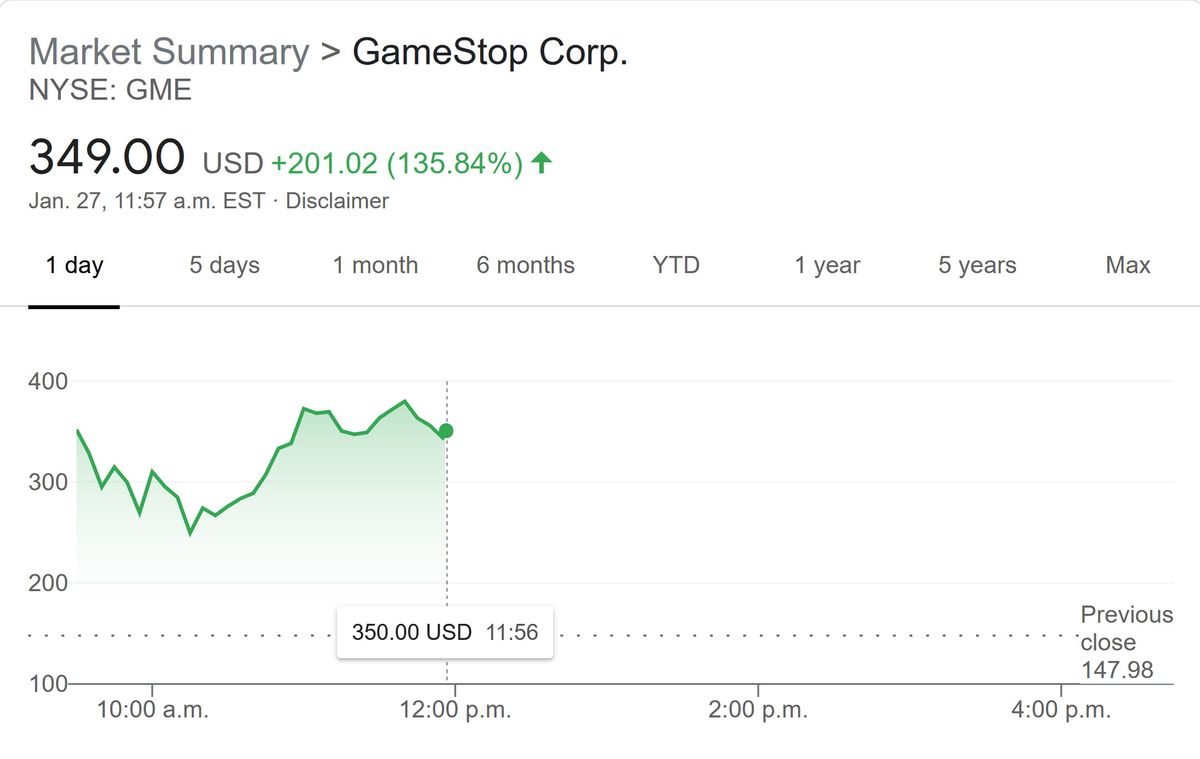The height and width of the screenshot is (759, 1200).
Task: Switch to the 5 days chart view
Action: point(224,265)
